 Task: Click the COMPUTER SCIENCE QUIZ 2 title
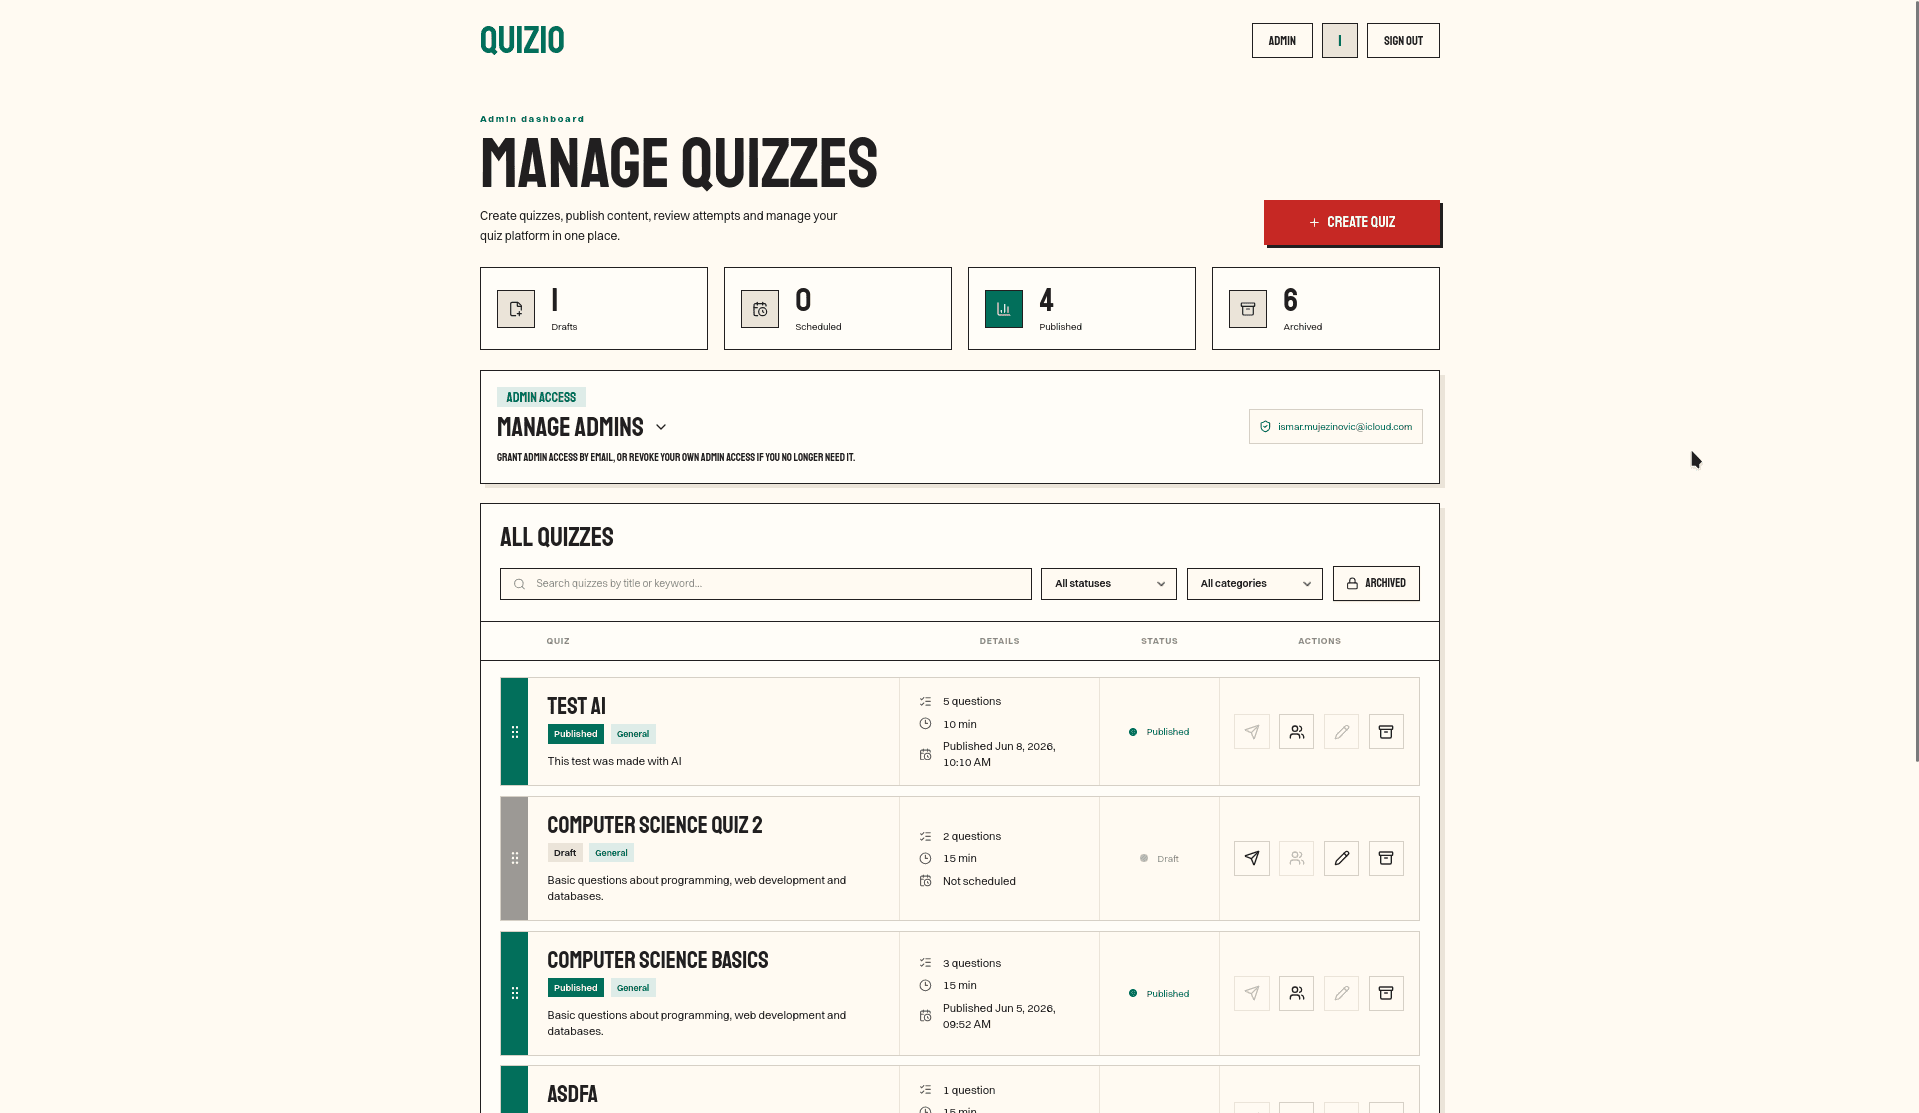click(x=655, y=825)
